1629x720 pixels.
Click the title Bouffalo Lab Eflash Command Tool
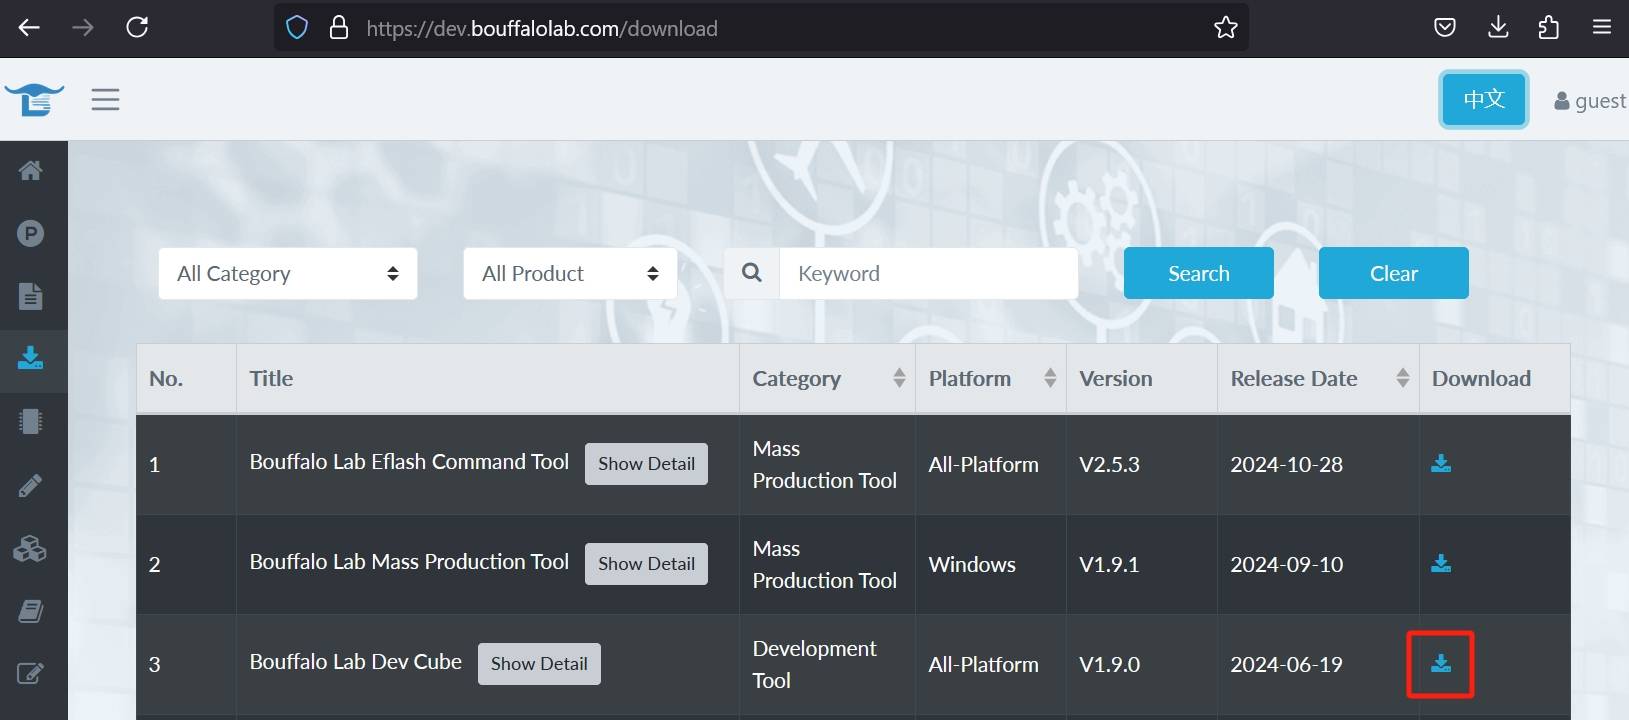(x=409, y=462)
